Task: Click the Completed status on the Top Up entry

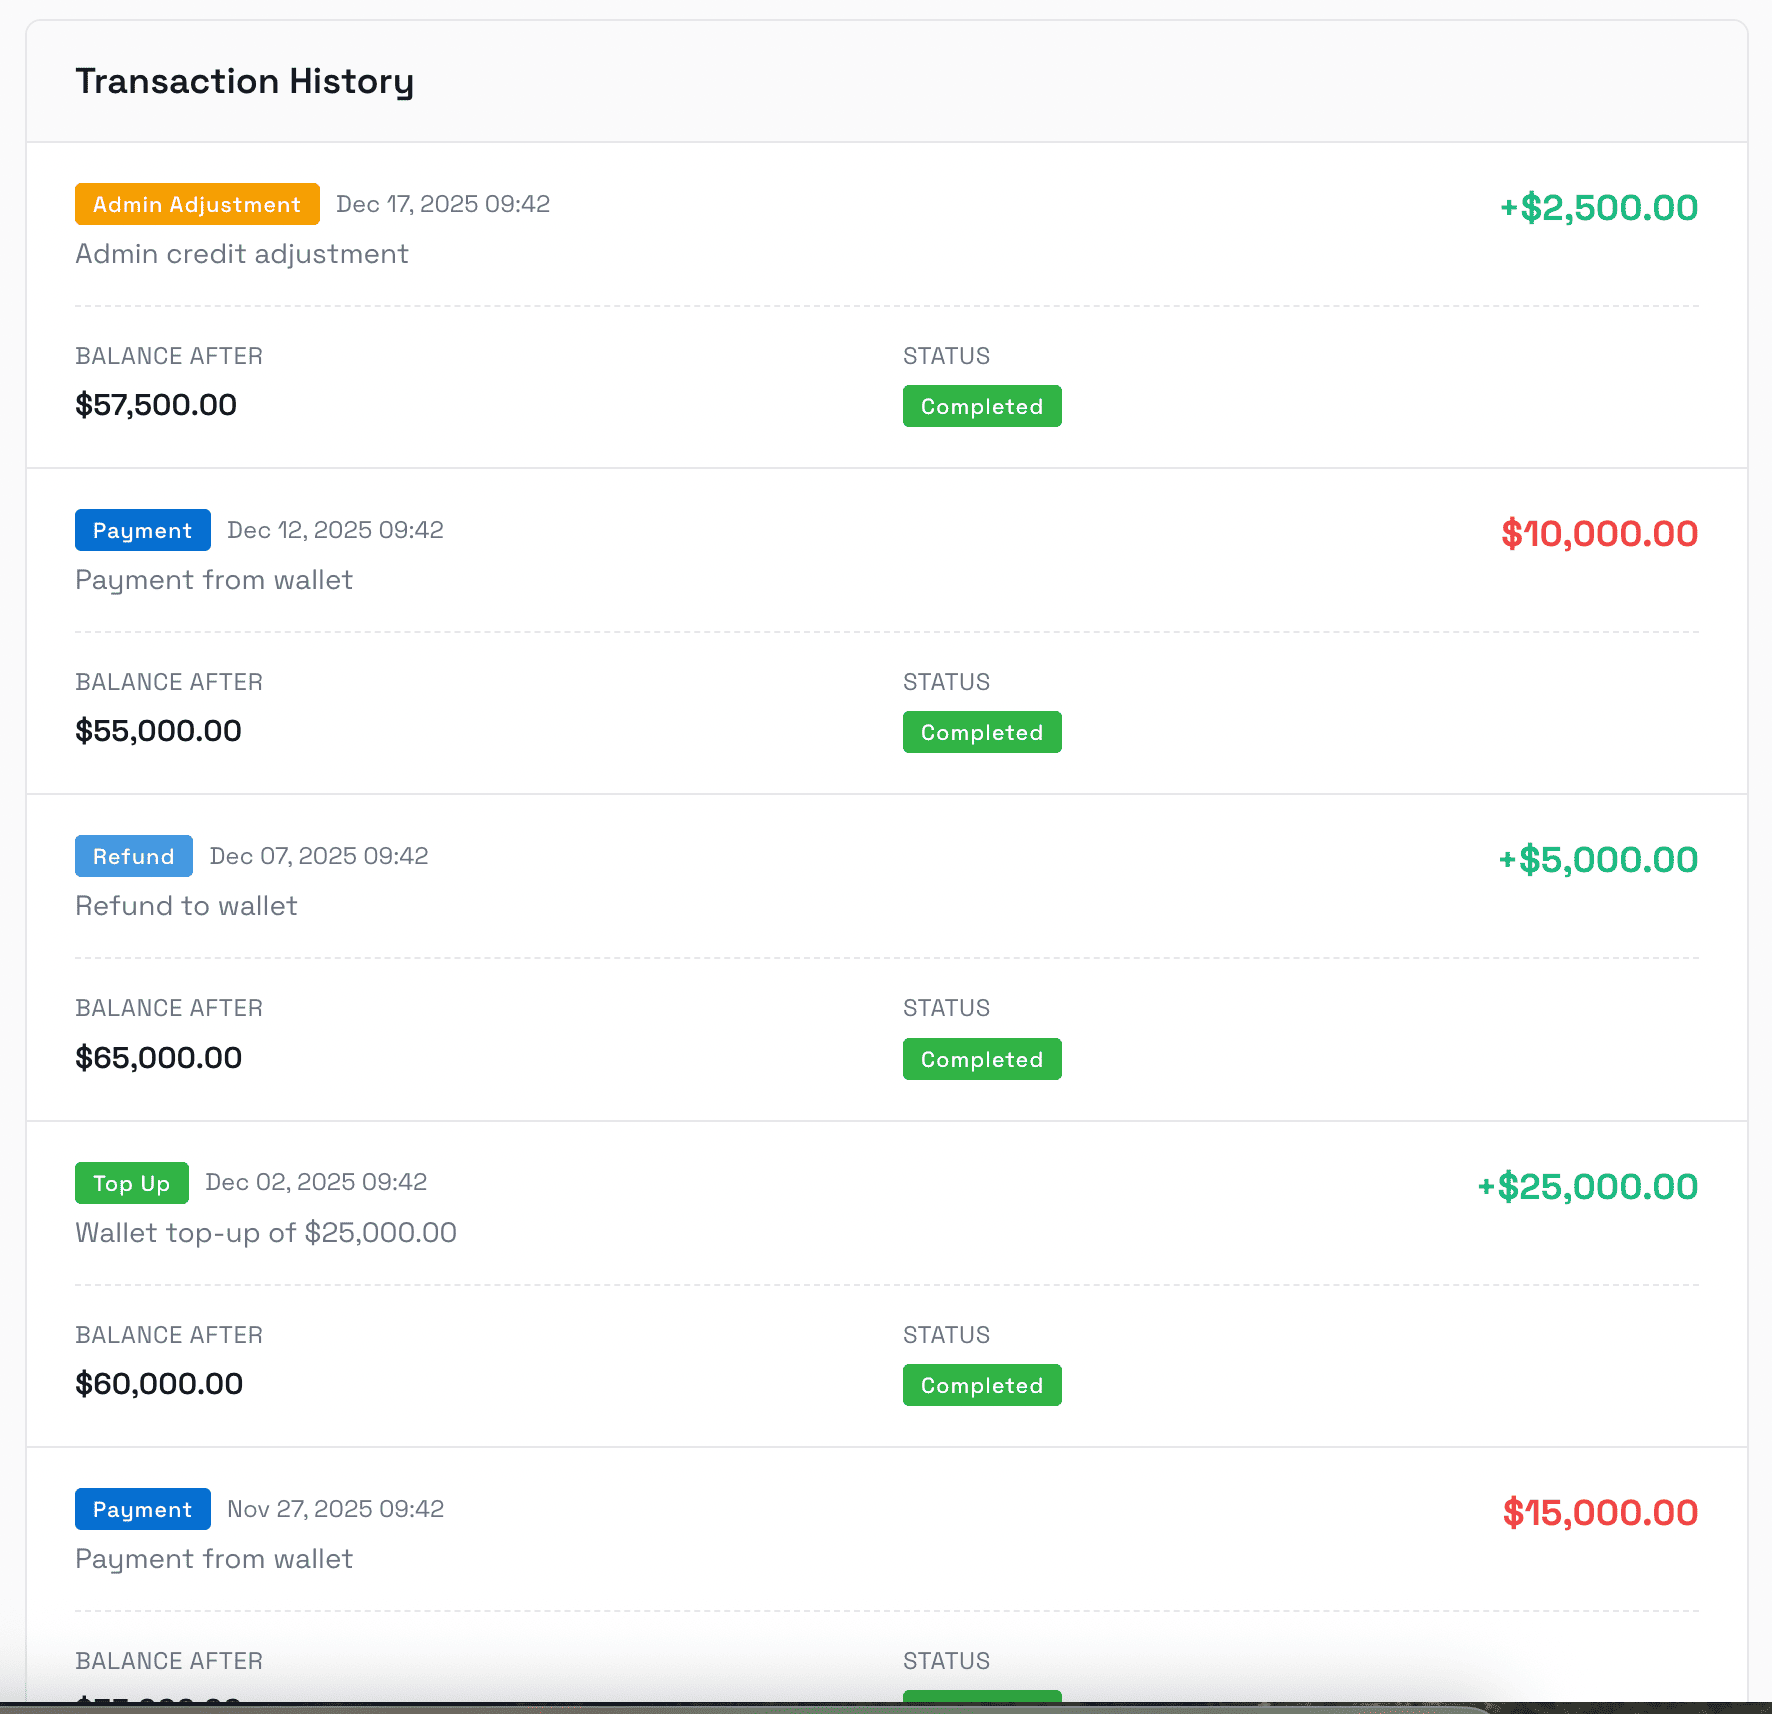Action: click(x=981, y=1385)
